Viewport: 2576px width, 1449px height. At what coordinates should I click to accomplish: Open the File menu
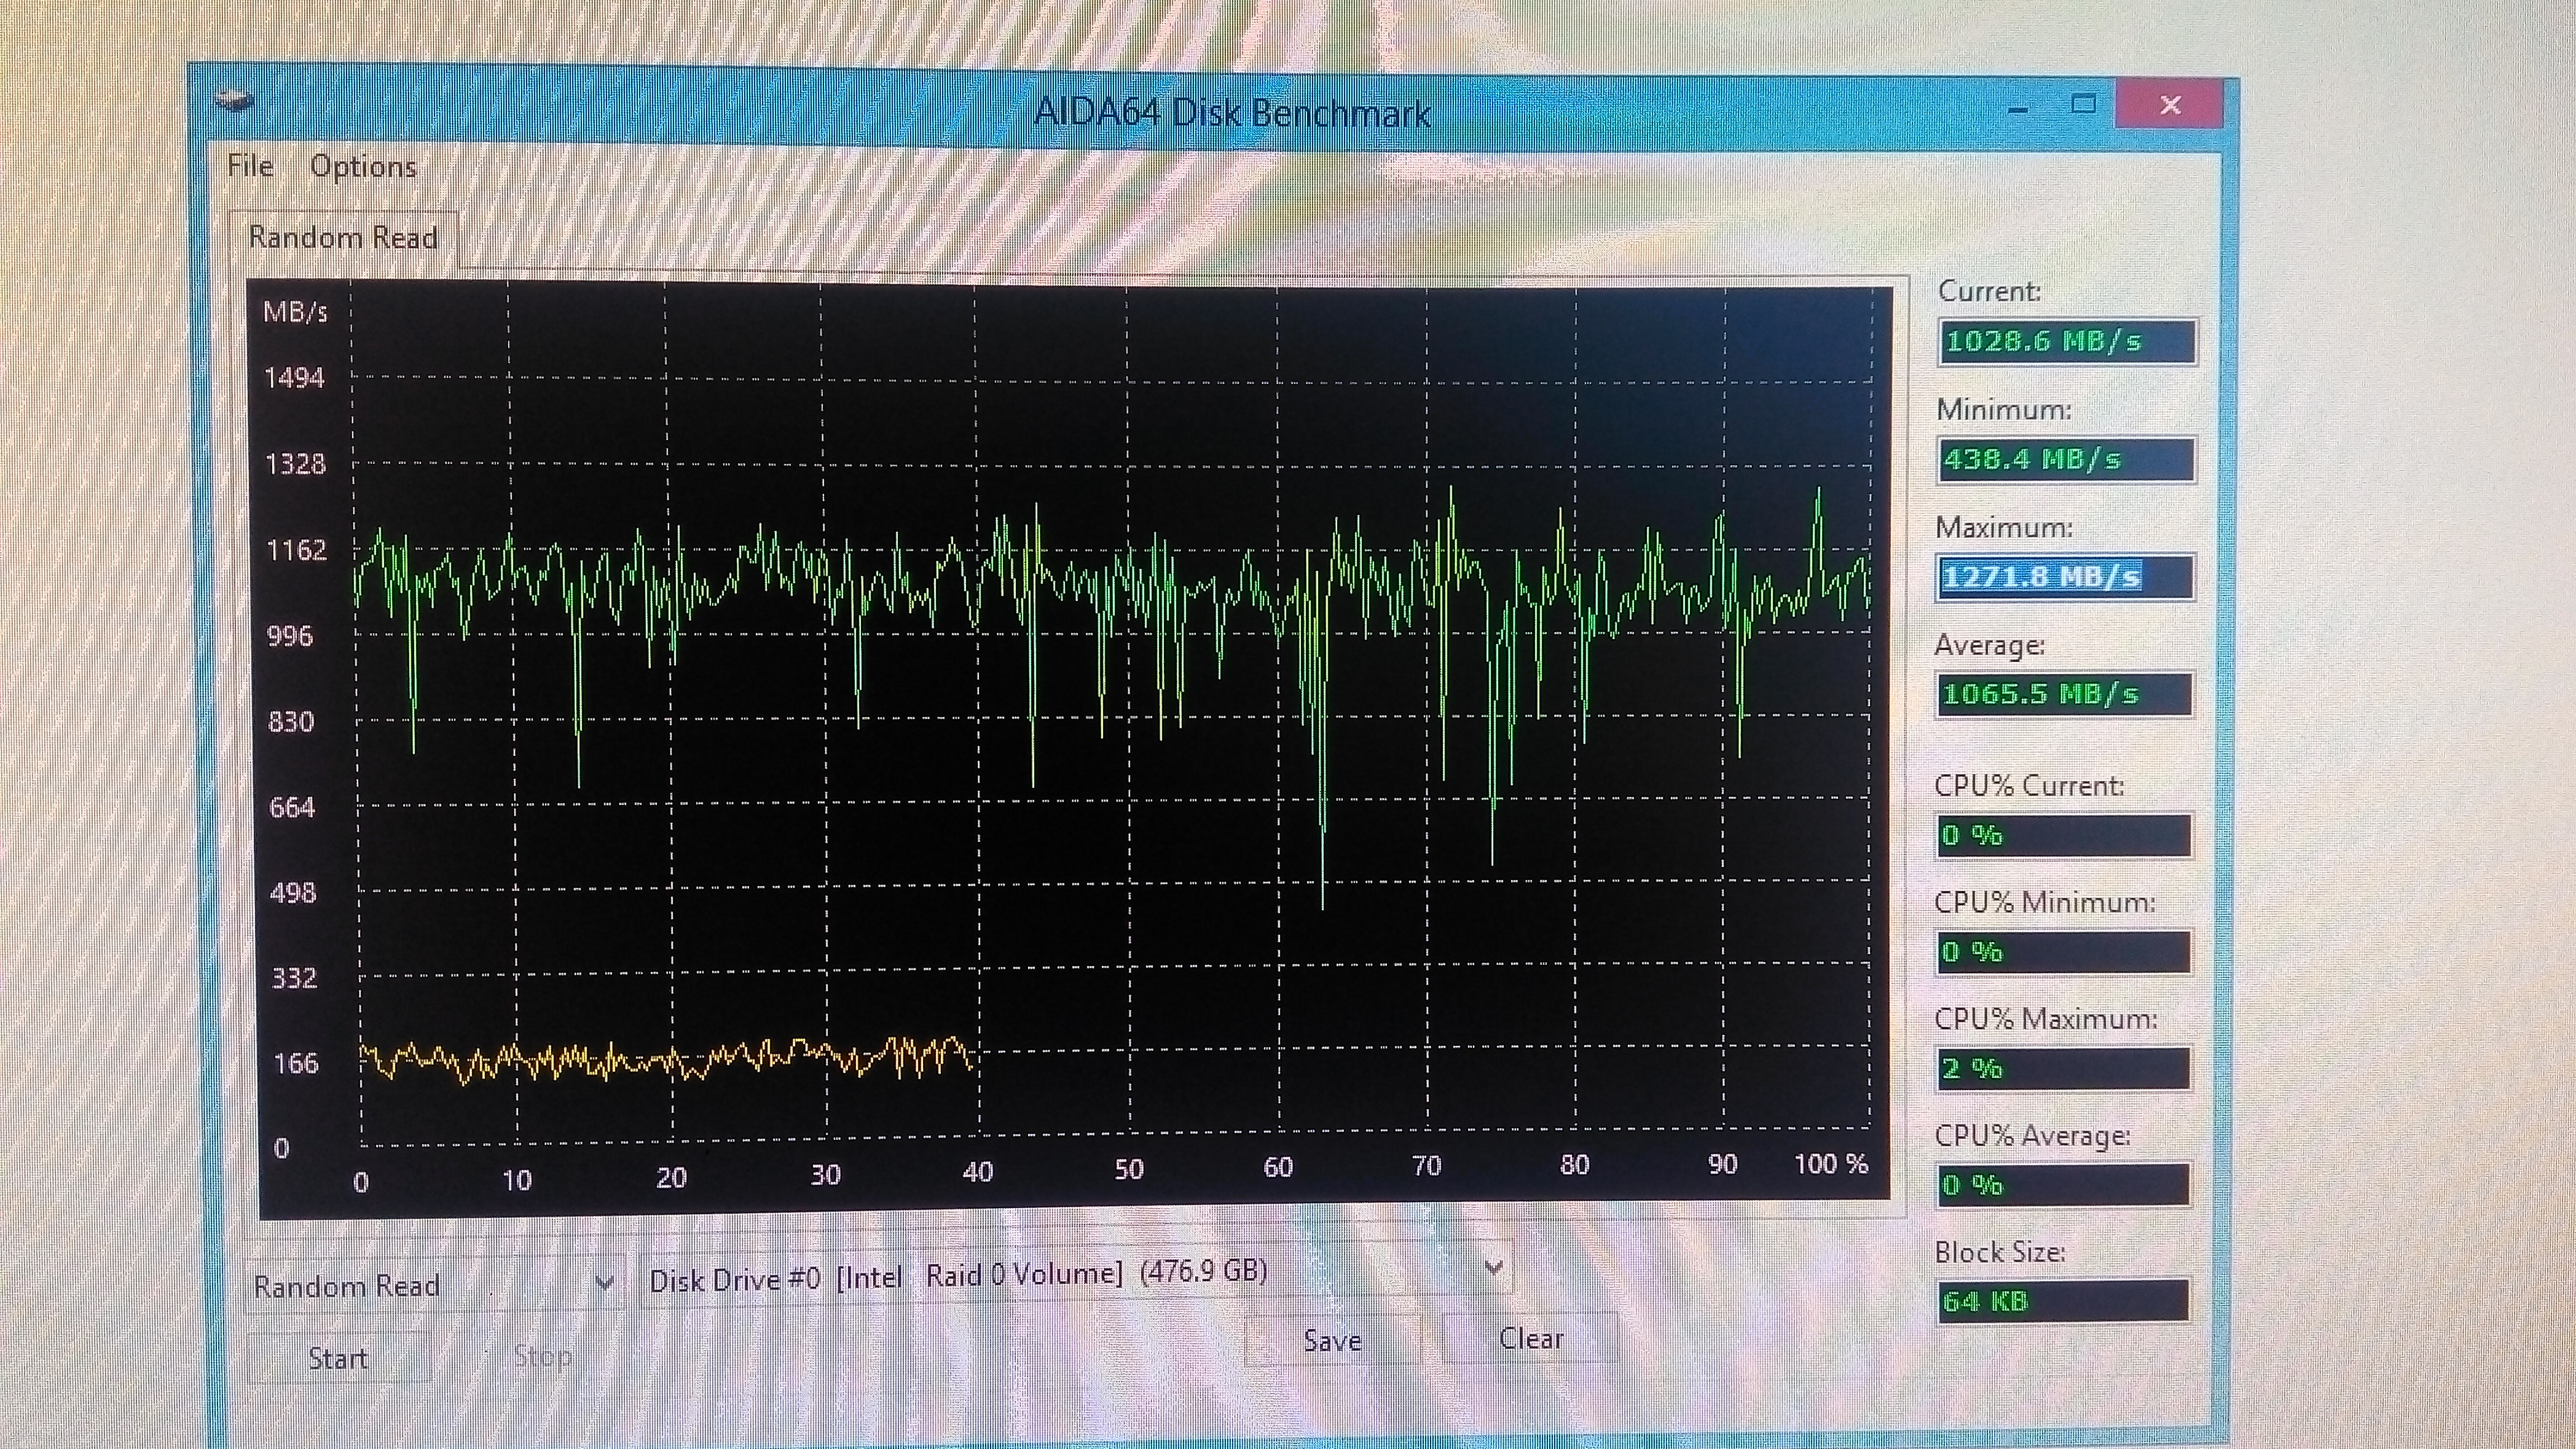tap(250, 165)
